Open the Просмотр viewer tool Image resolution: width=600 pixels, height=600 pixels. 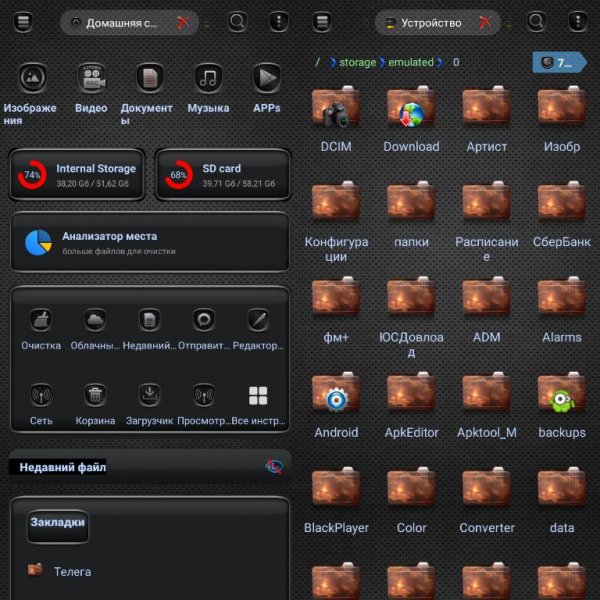click(x=204, y=395)
